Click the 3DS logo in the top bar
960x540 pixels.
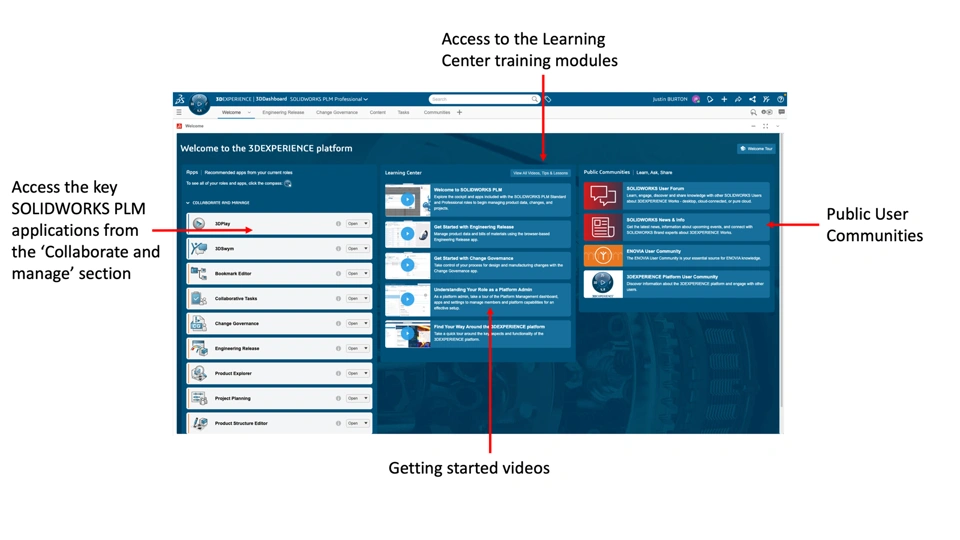click(x=179, y=99)
